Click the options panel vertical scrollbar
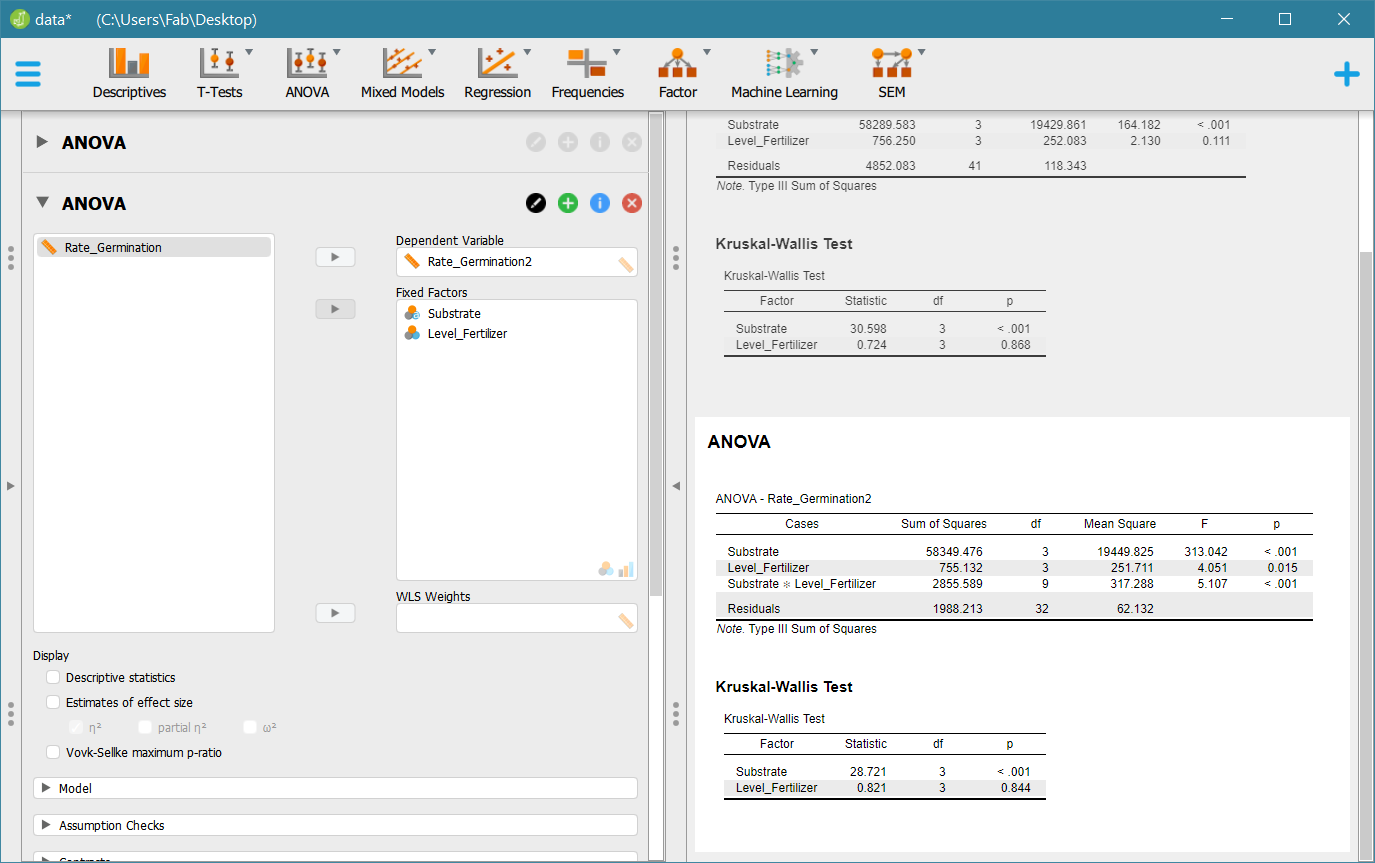This screenshot has width=1375, height=863. [x=656, y=355]
